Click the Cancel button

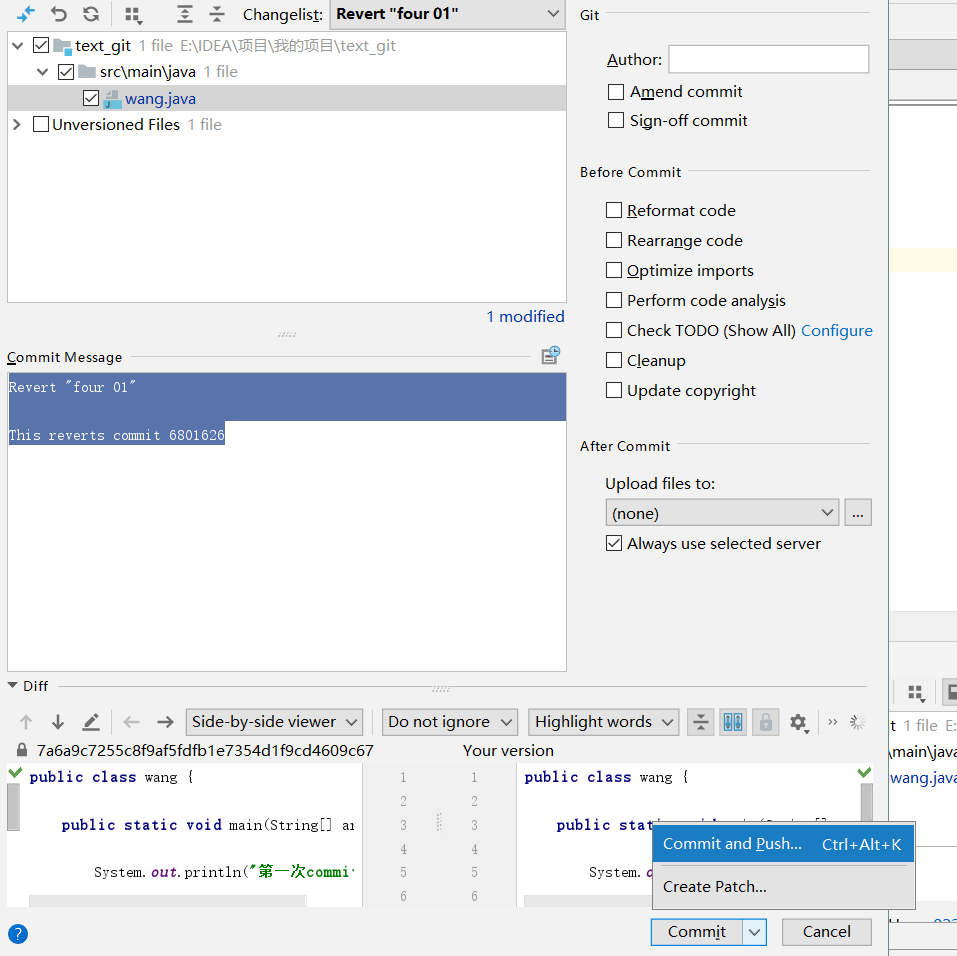[x=826, y=932]
